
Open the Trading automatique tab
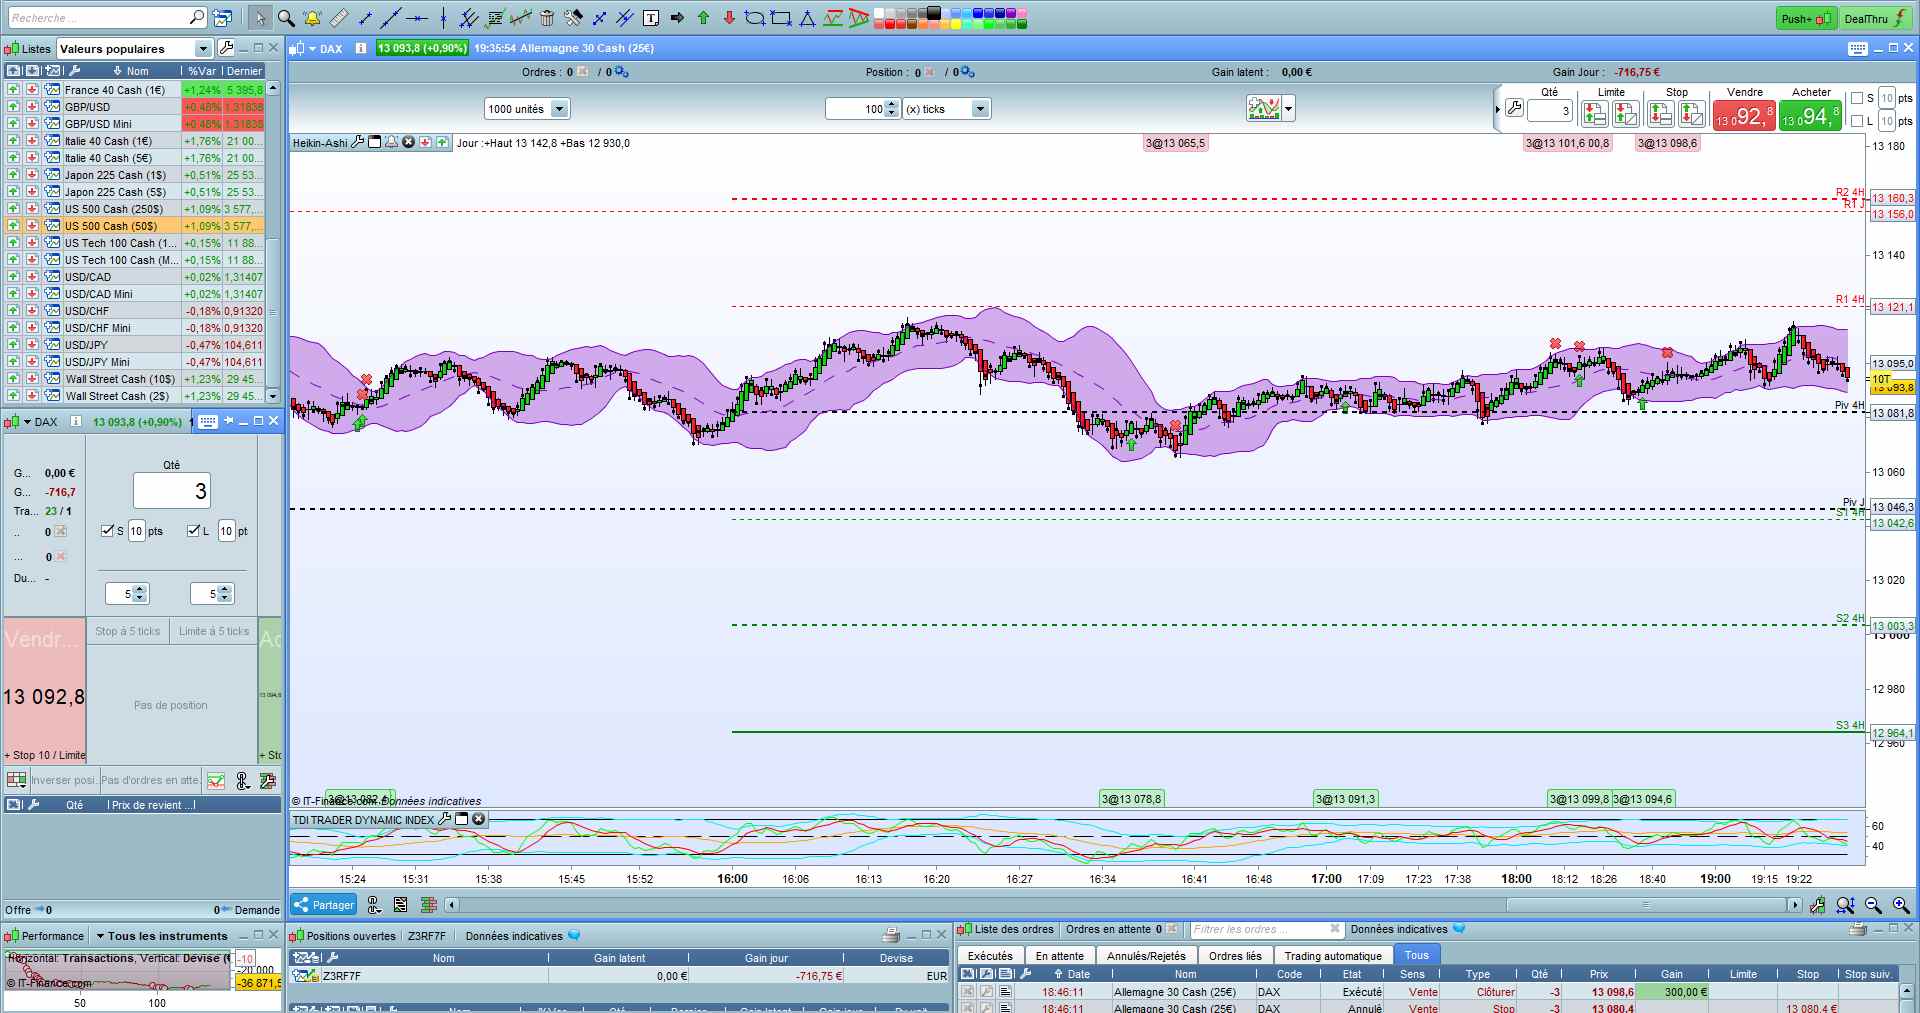1333,956
